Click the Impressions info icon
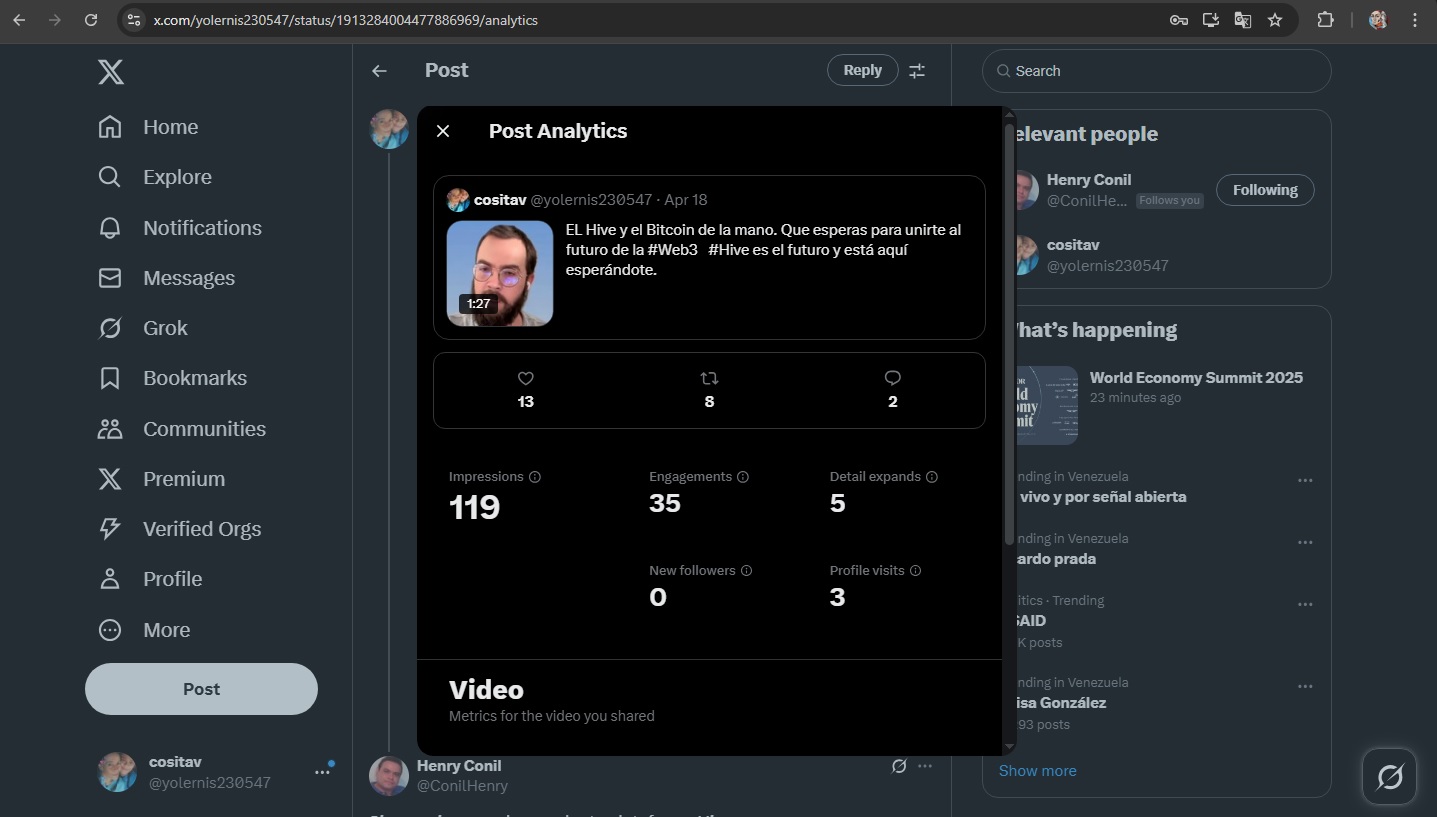 click(535, 477)
